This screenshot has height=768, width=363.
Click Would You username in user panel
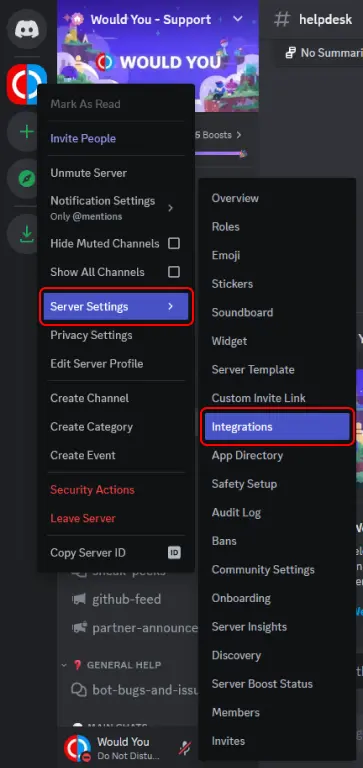pos(123,742)
